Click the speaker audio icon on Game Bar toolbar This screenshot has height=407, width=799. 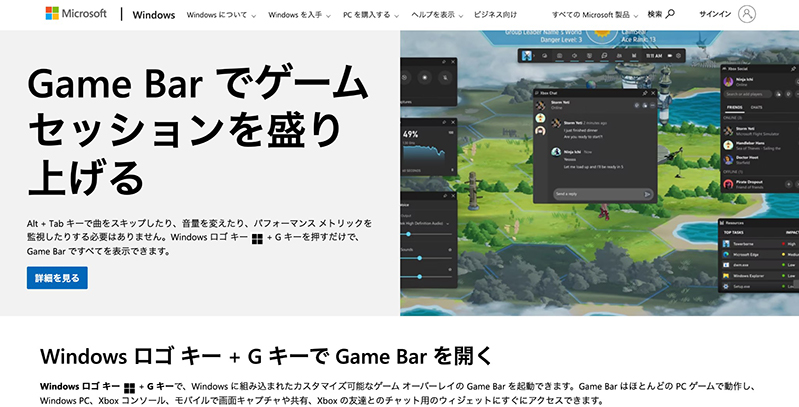574,56
